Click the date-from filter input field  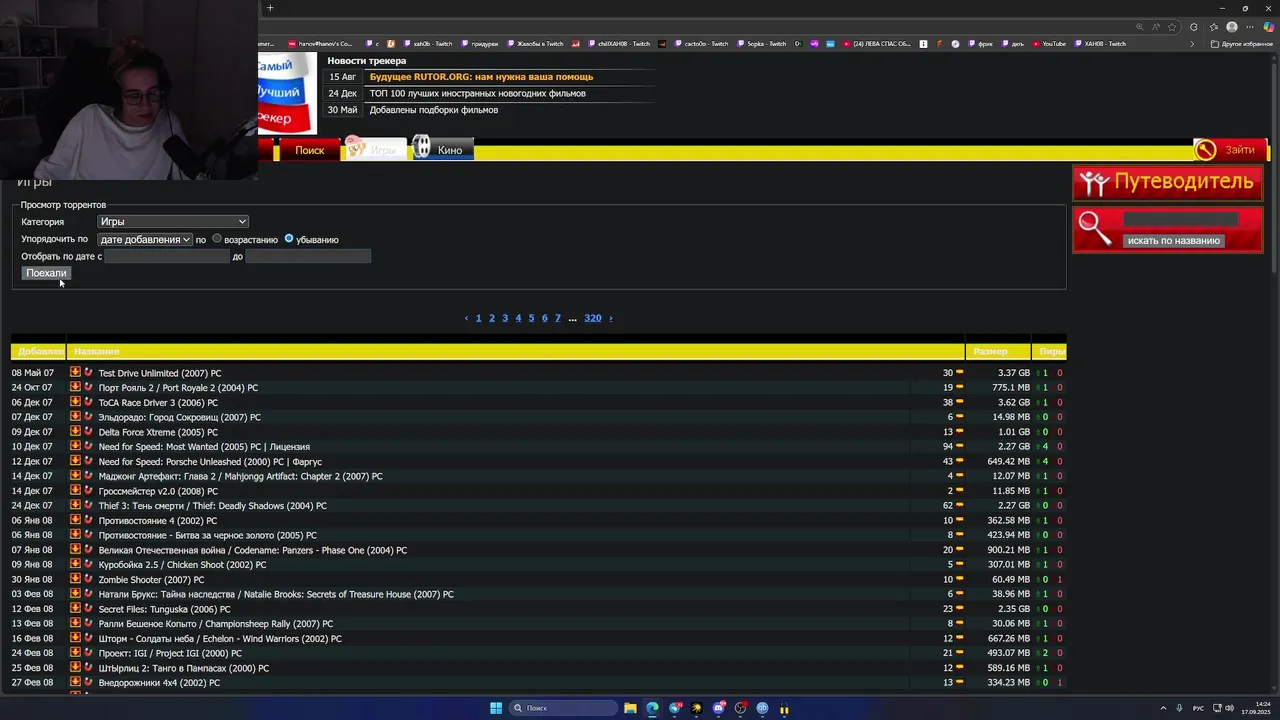[x=167, y=256]
